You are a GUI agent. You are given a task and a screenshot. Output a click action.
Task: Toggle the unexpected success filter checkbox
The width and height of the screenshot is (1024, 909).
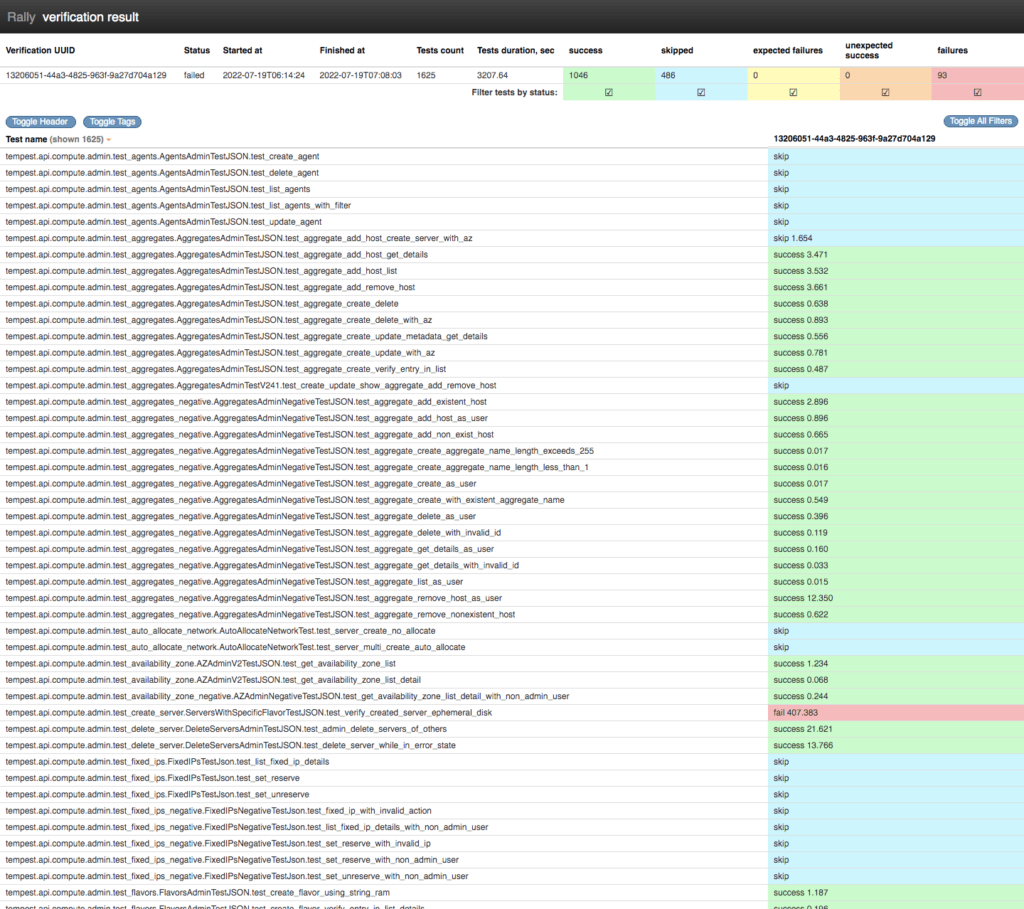[x=885, y=93]
